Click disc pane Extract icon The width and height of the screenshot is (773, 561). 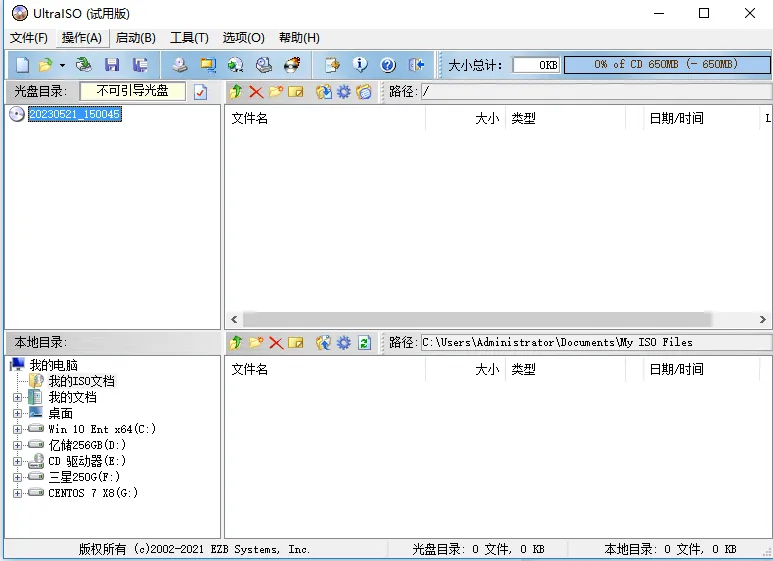323,92
